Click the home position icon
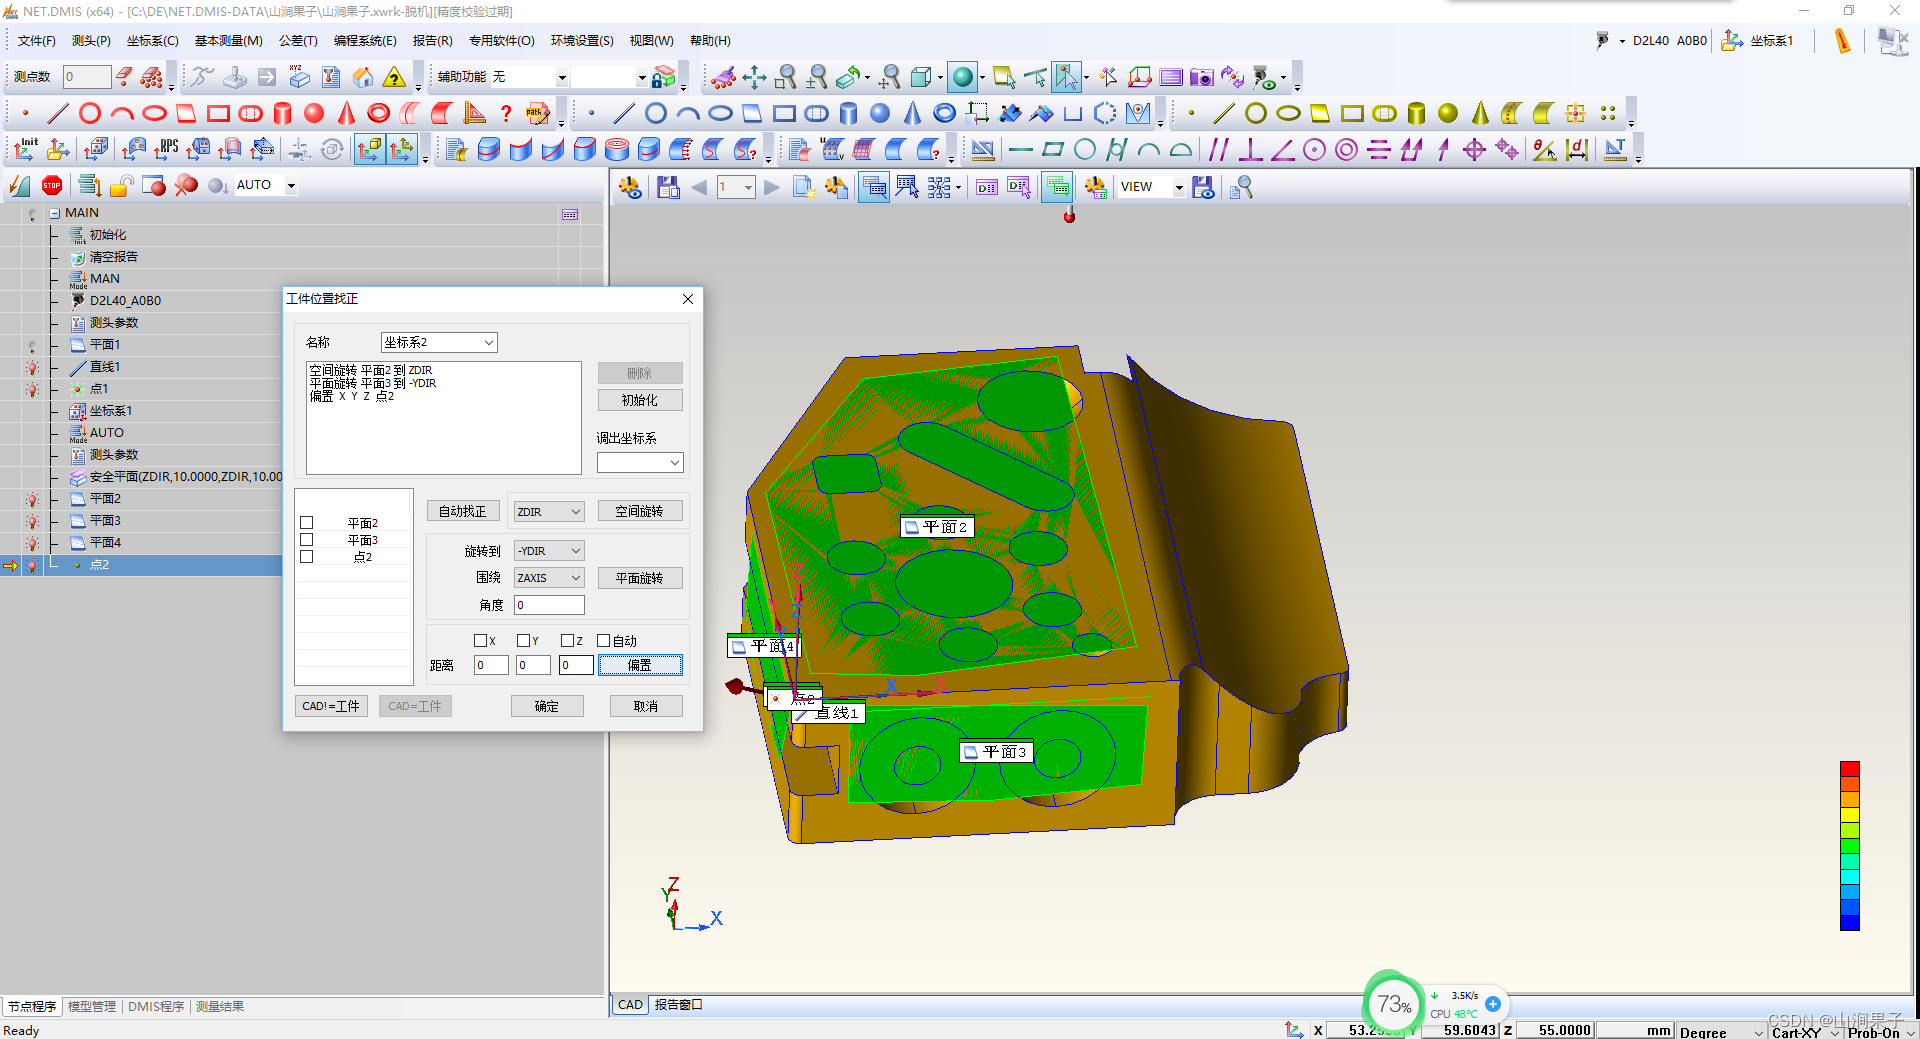The height and width of the screenshot is (1039, 1920). tap(363, 77)
